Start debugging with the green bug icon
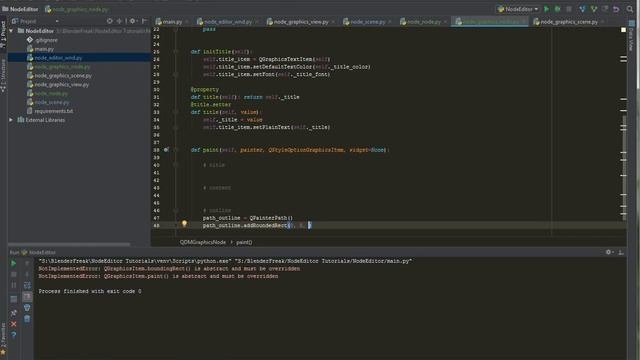640x360 pixels. point(557,9)
